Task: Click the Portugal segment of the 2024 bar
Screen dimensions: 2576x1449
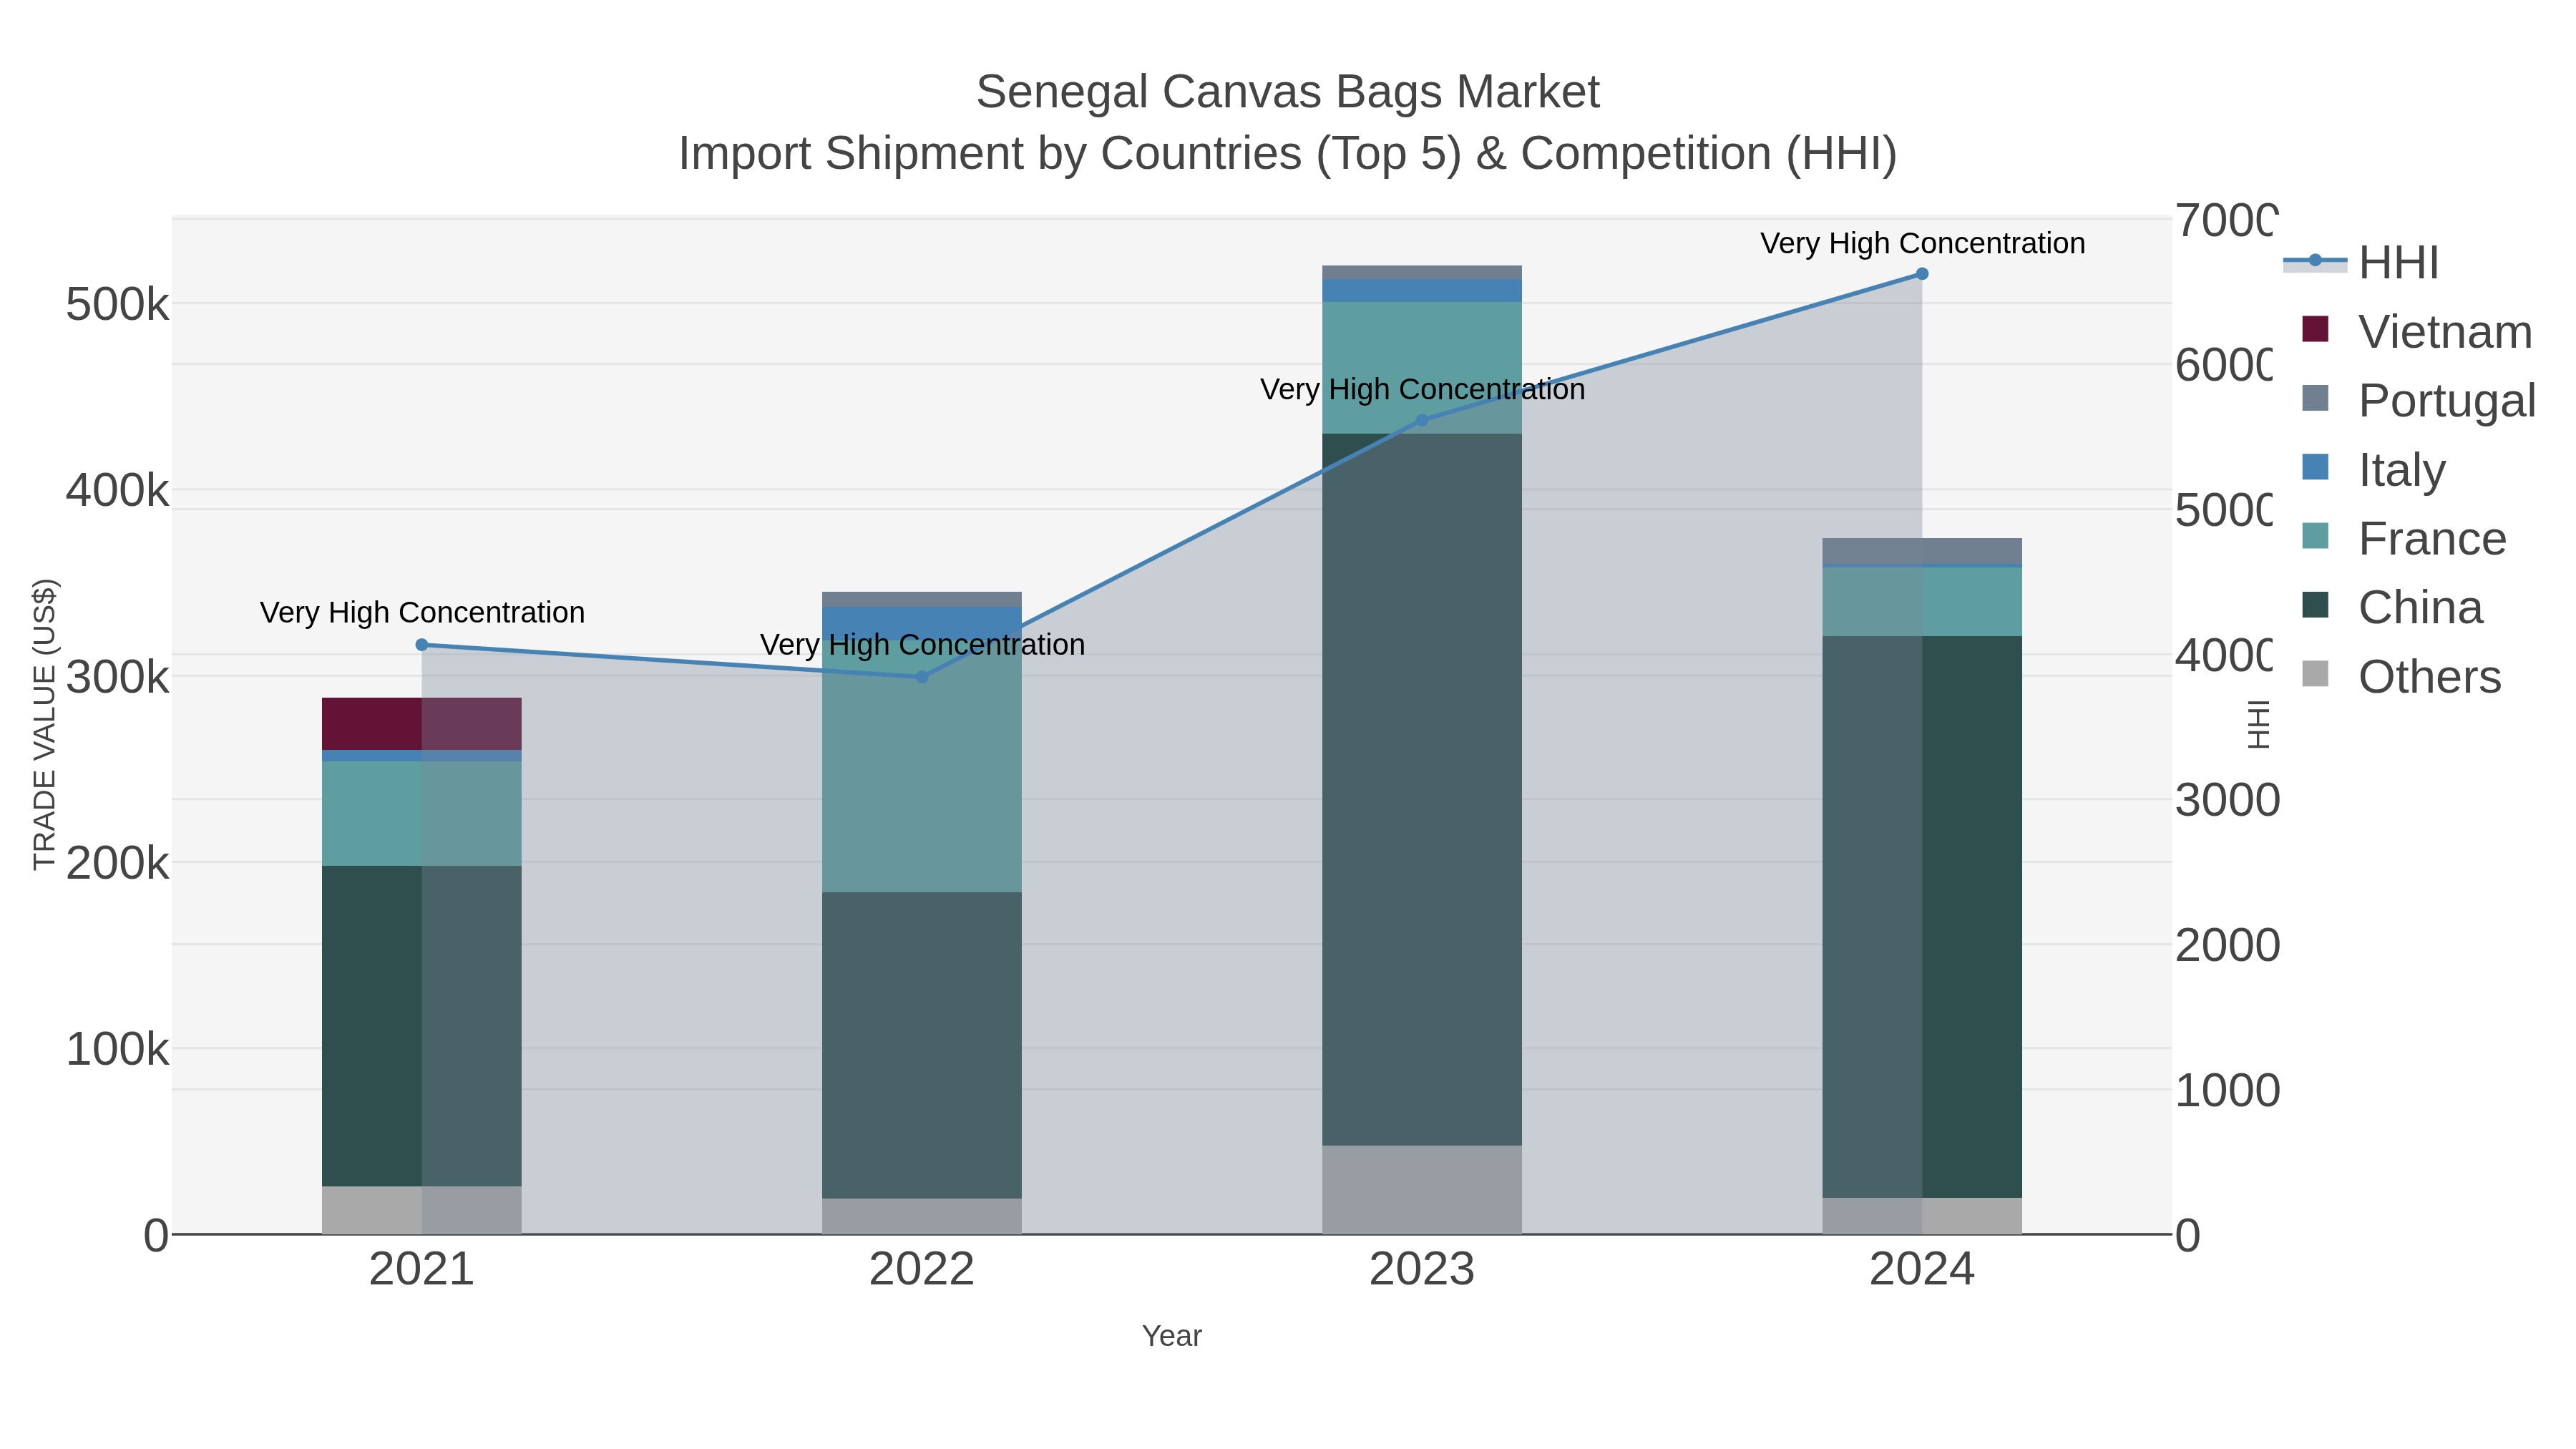Action: point(1922,551)
